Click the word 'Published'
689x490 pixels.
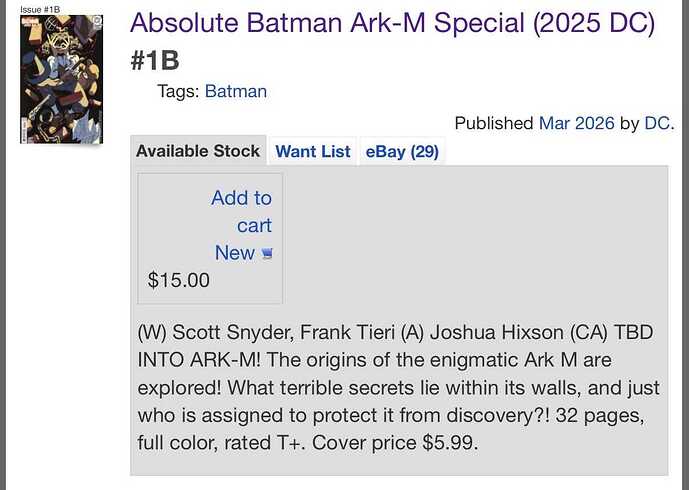(494, 123)
